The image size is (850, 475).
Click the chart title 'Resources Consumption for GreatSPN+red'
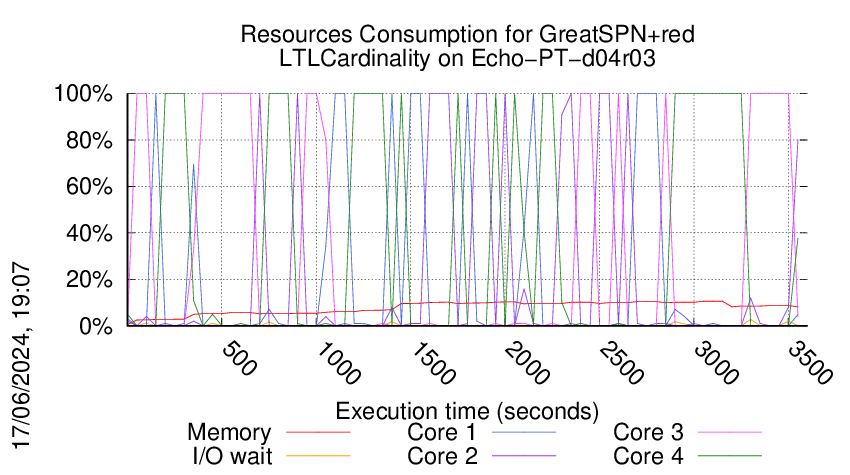point(467,35)
